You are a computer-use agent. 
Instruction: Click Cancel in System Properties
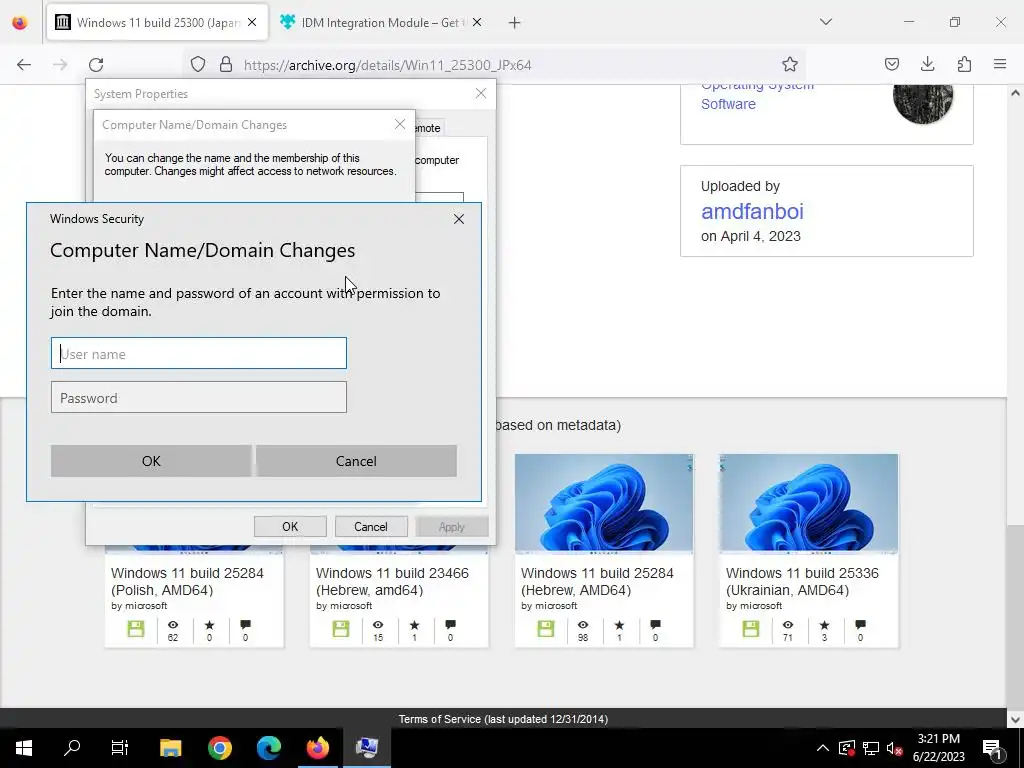pyautogui.click(x=370, y=526)
